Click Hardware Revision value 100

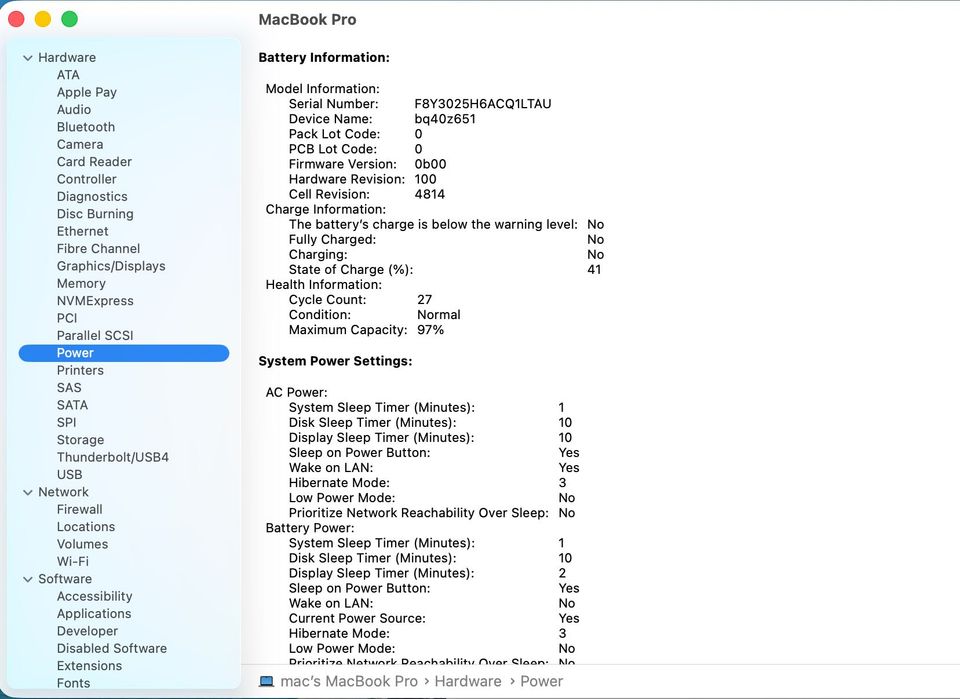pyautogui.click(x=425, y=179)
